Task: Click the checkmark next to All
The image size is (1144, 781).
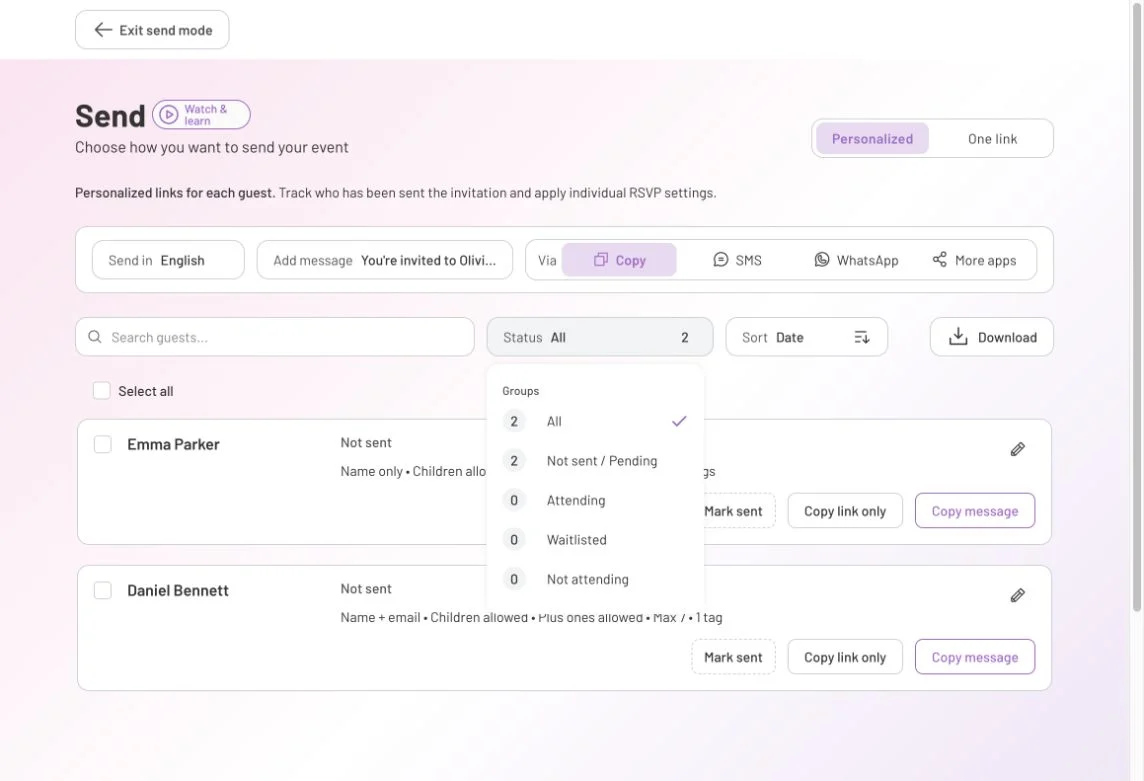Action: tap(679, 421)
